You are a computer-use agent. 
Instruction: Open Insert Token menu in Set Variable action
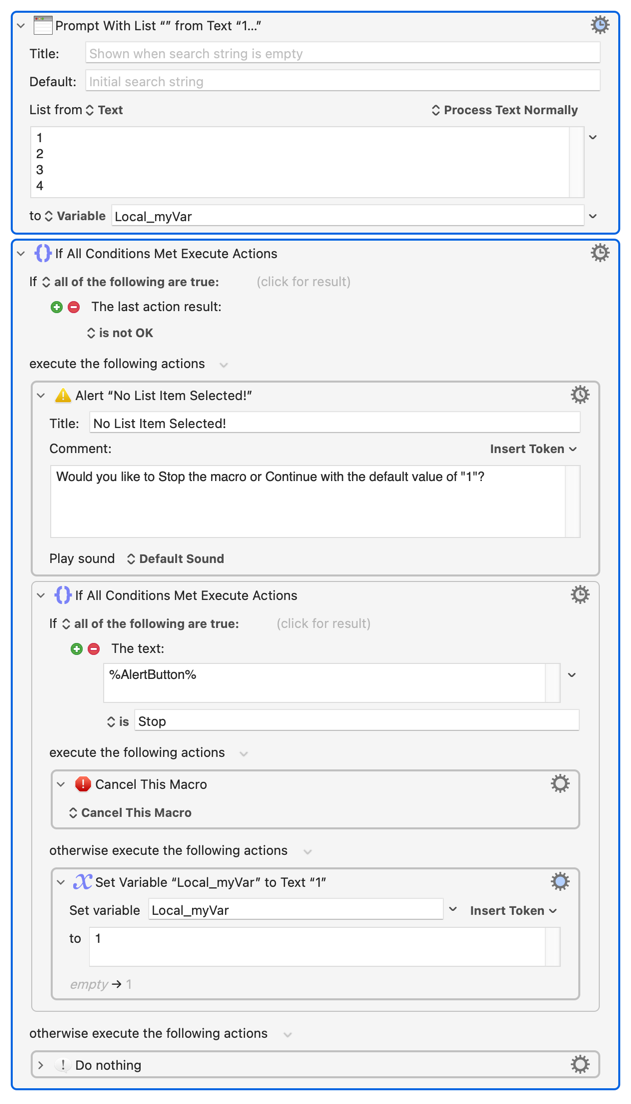513,911
